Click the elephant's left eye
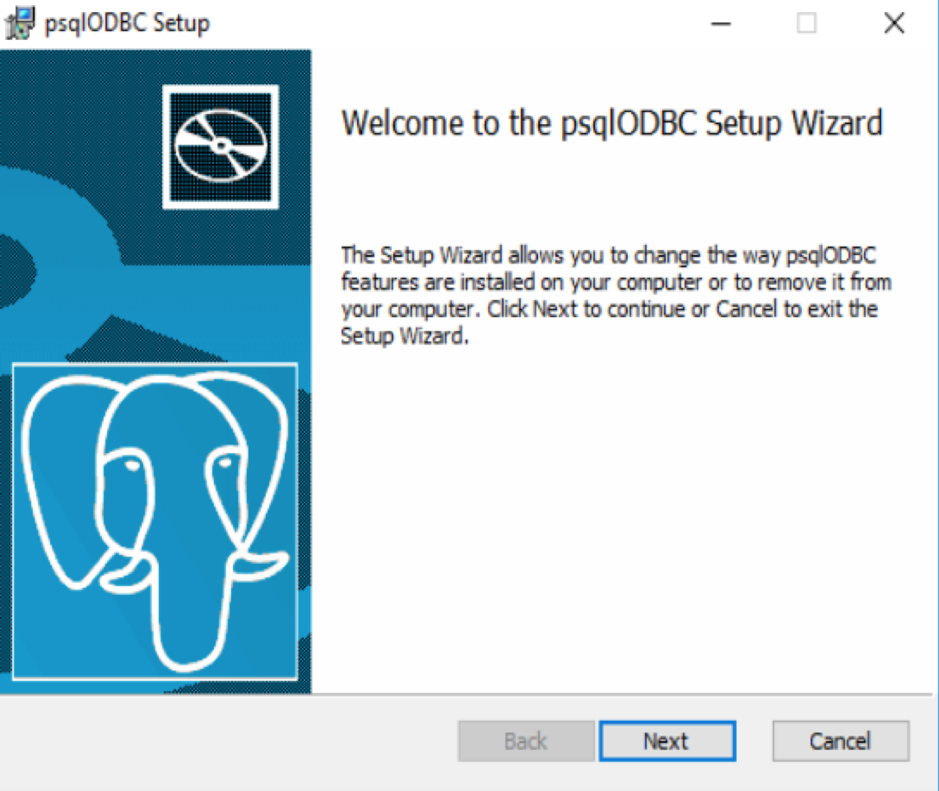Image resolution: width=939 pixels, height=791 pixels. click(x=130, y=465)
